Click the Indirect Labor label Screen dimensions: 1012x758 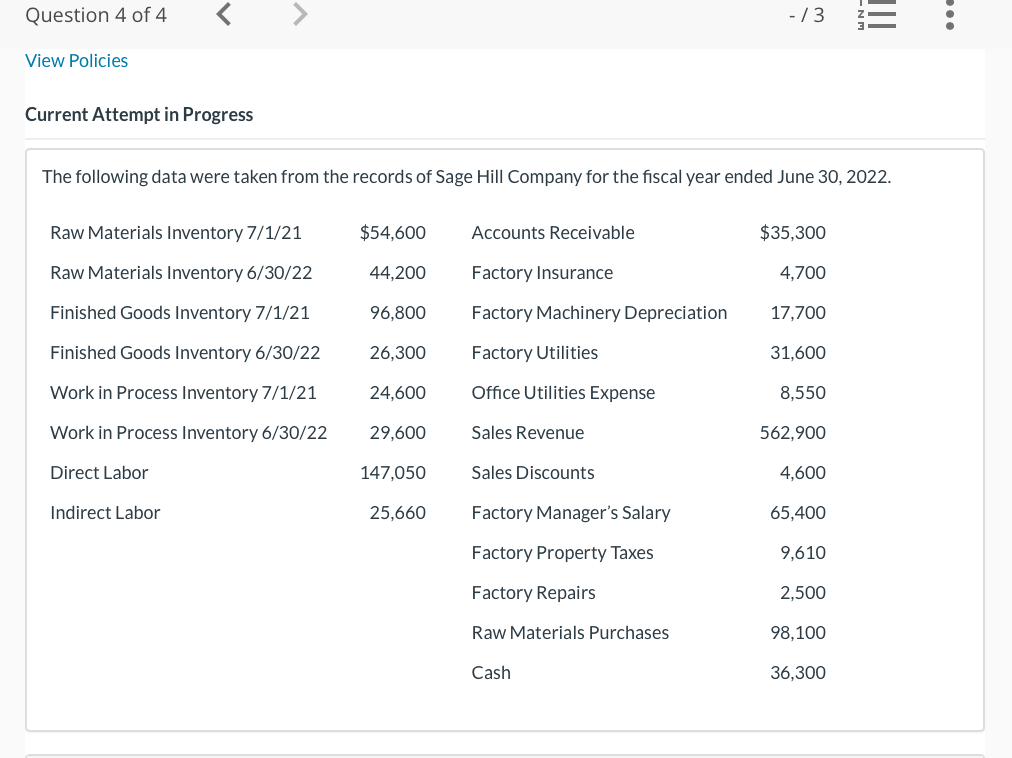coord(105,513)
